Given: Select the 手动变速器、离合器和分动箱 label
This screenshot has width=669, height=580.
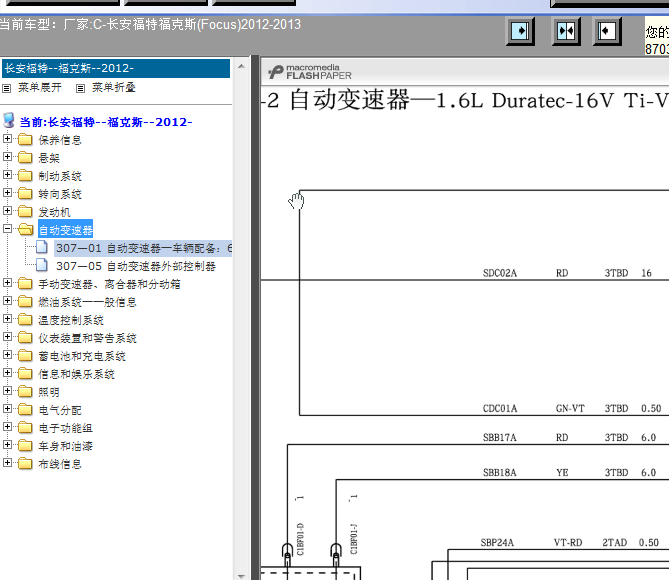Looking at the screenshot, I should [109, 284].
